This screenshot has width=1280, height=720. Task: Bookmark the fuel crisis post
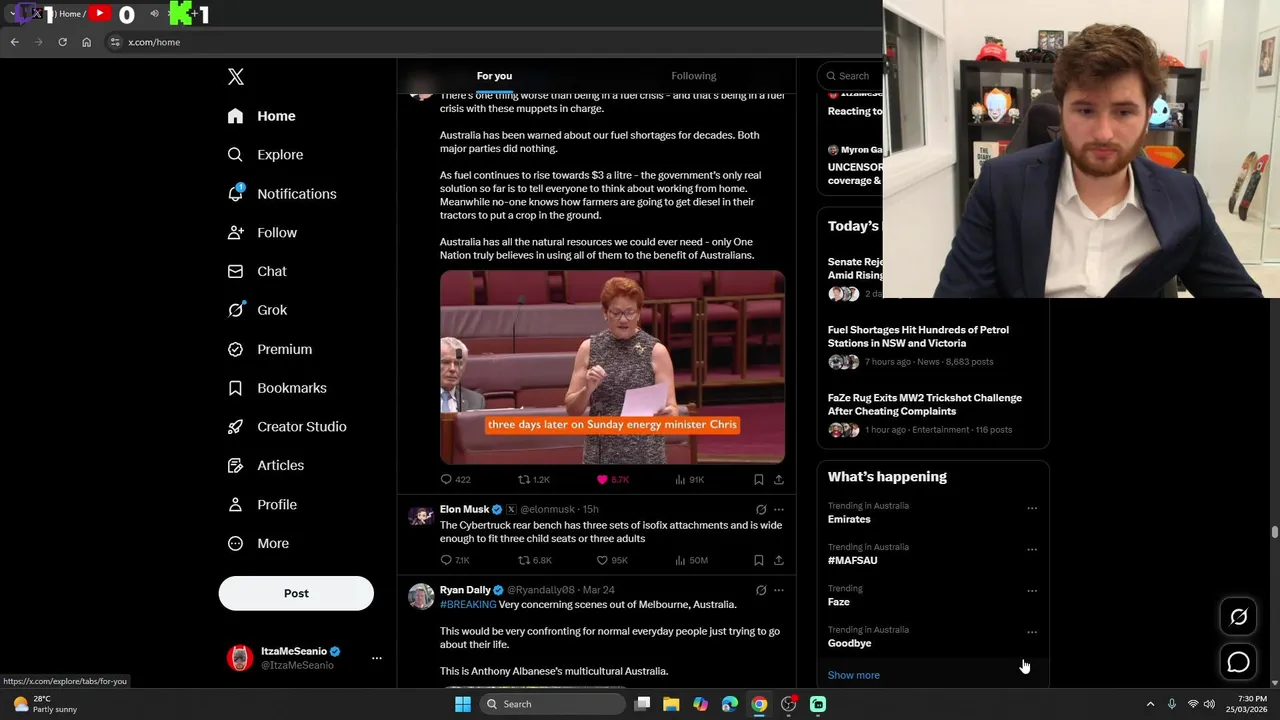pos(758,480)
